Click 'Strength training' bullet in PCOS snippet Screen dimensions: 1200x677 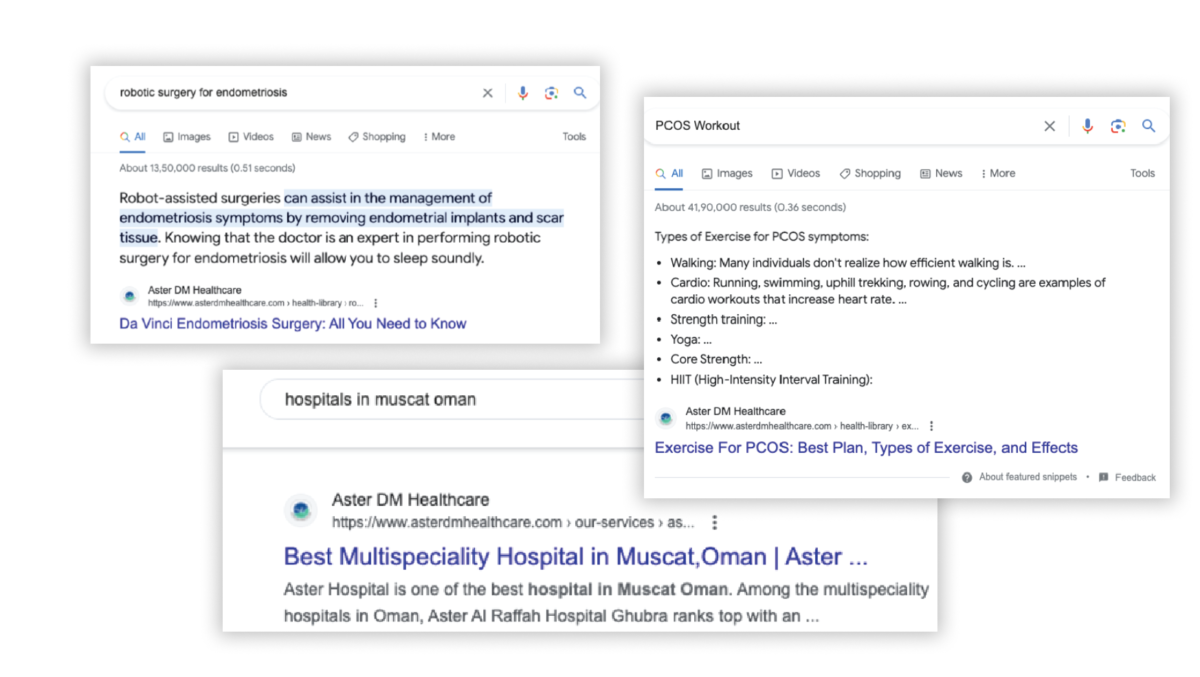pyautogui.click(x=724, y=320)
